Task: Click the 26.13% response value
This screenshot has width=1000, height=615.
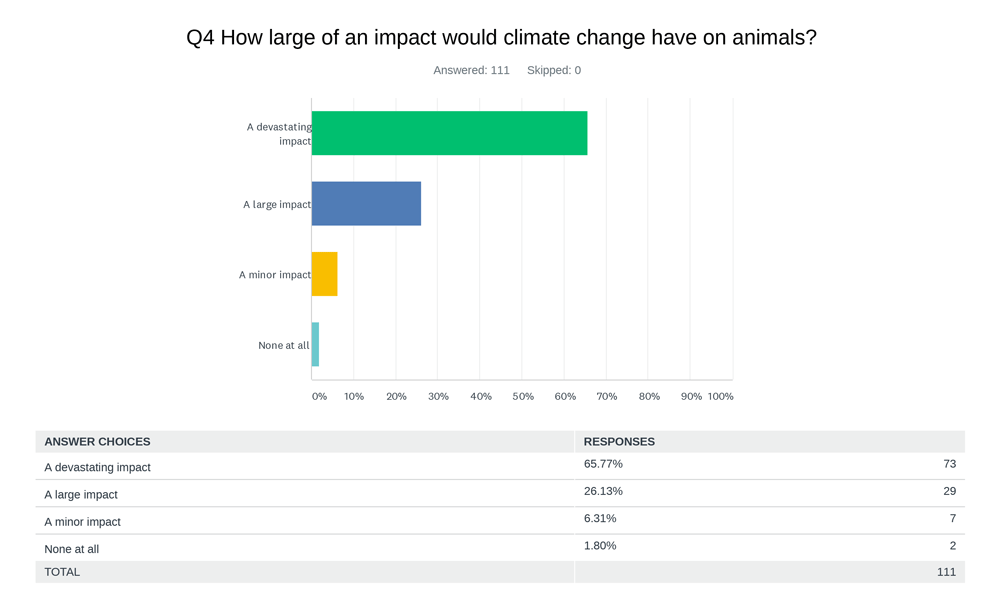Action: click(x=603, y=491)
